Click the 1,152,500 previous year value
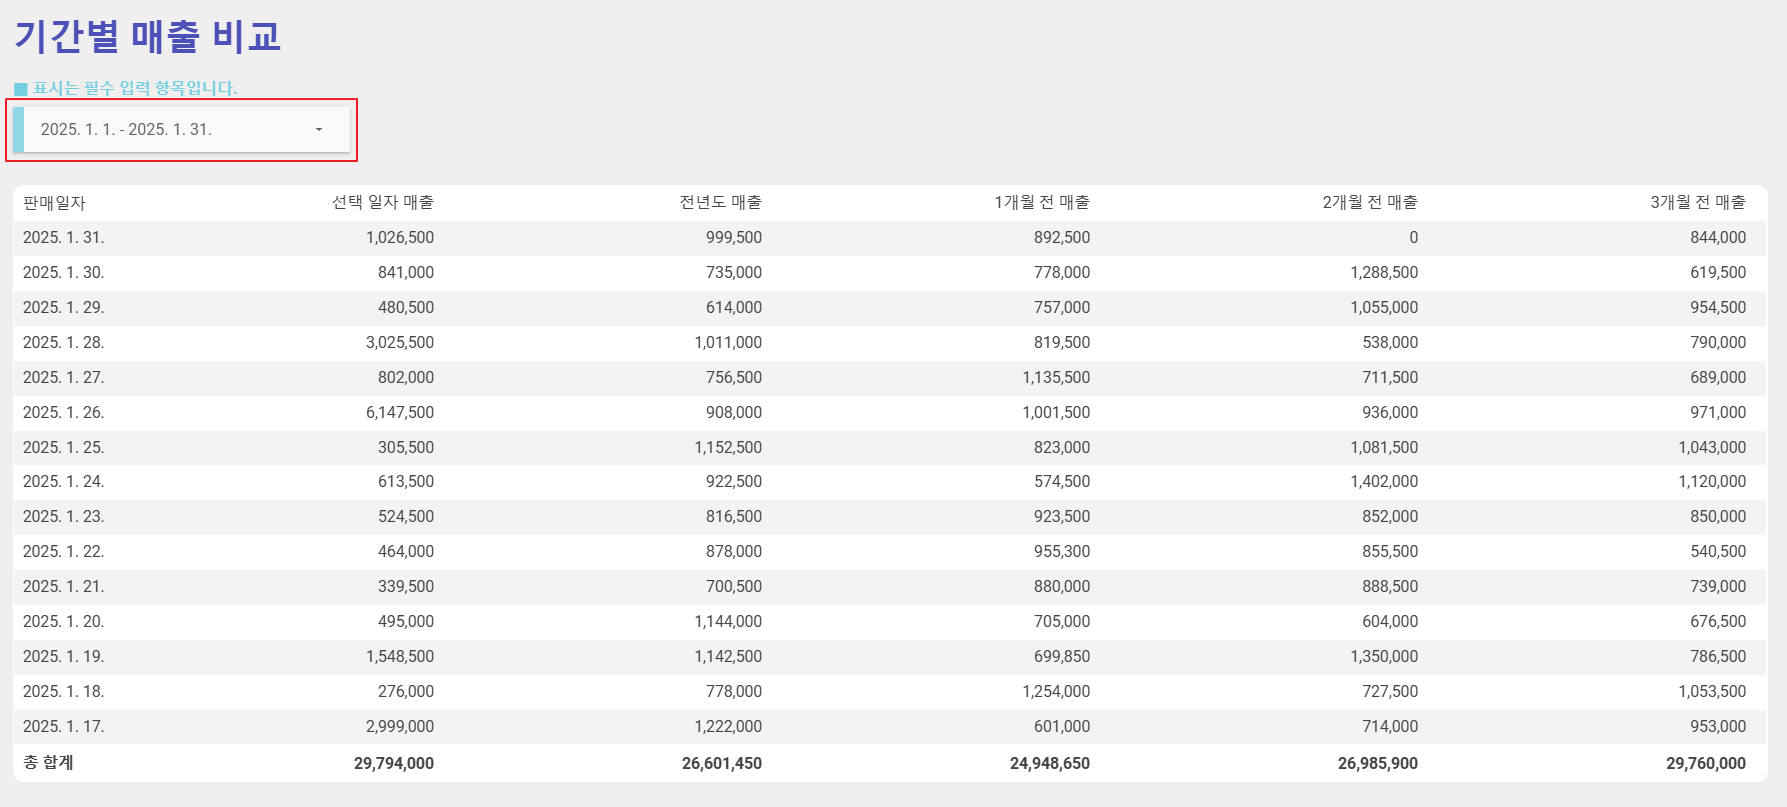Screen dimensions: 1787x807 click(728, 448)
